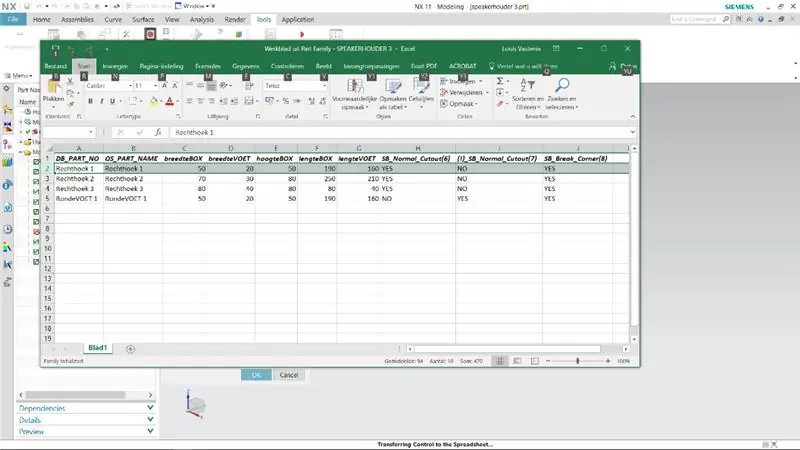Open Celstijlen cell styles gallery
The width and height of the screenshot is (800, 450).
click(421, 94)
